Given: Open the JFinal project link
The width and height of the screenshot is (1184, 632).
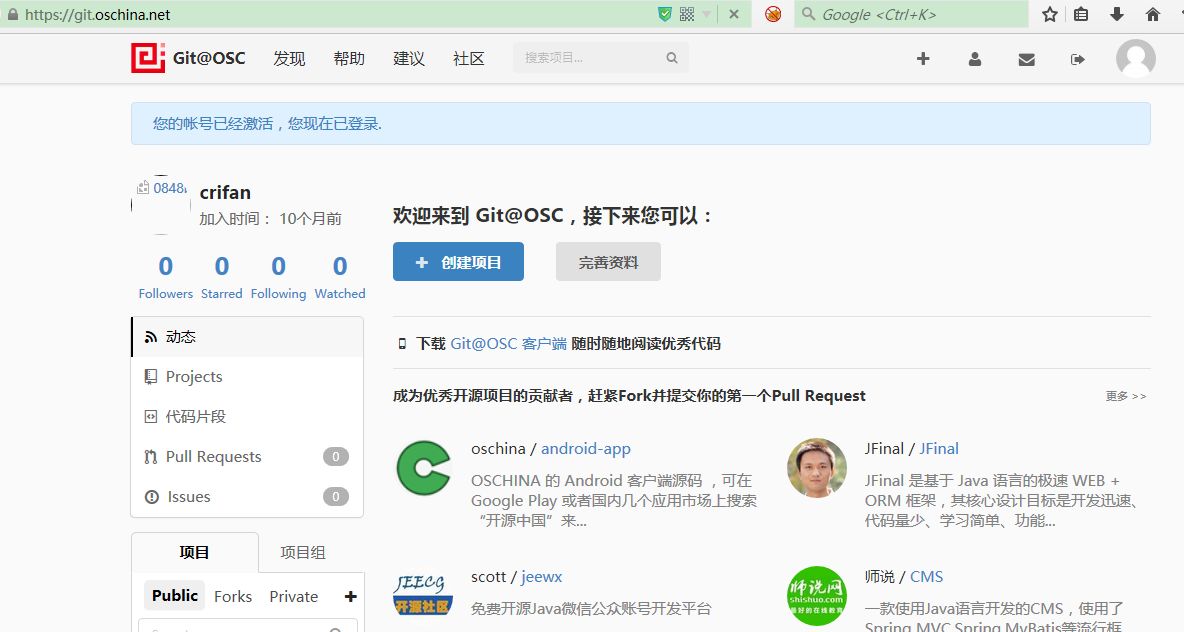Looking at the screenshot, I should 939,449.
